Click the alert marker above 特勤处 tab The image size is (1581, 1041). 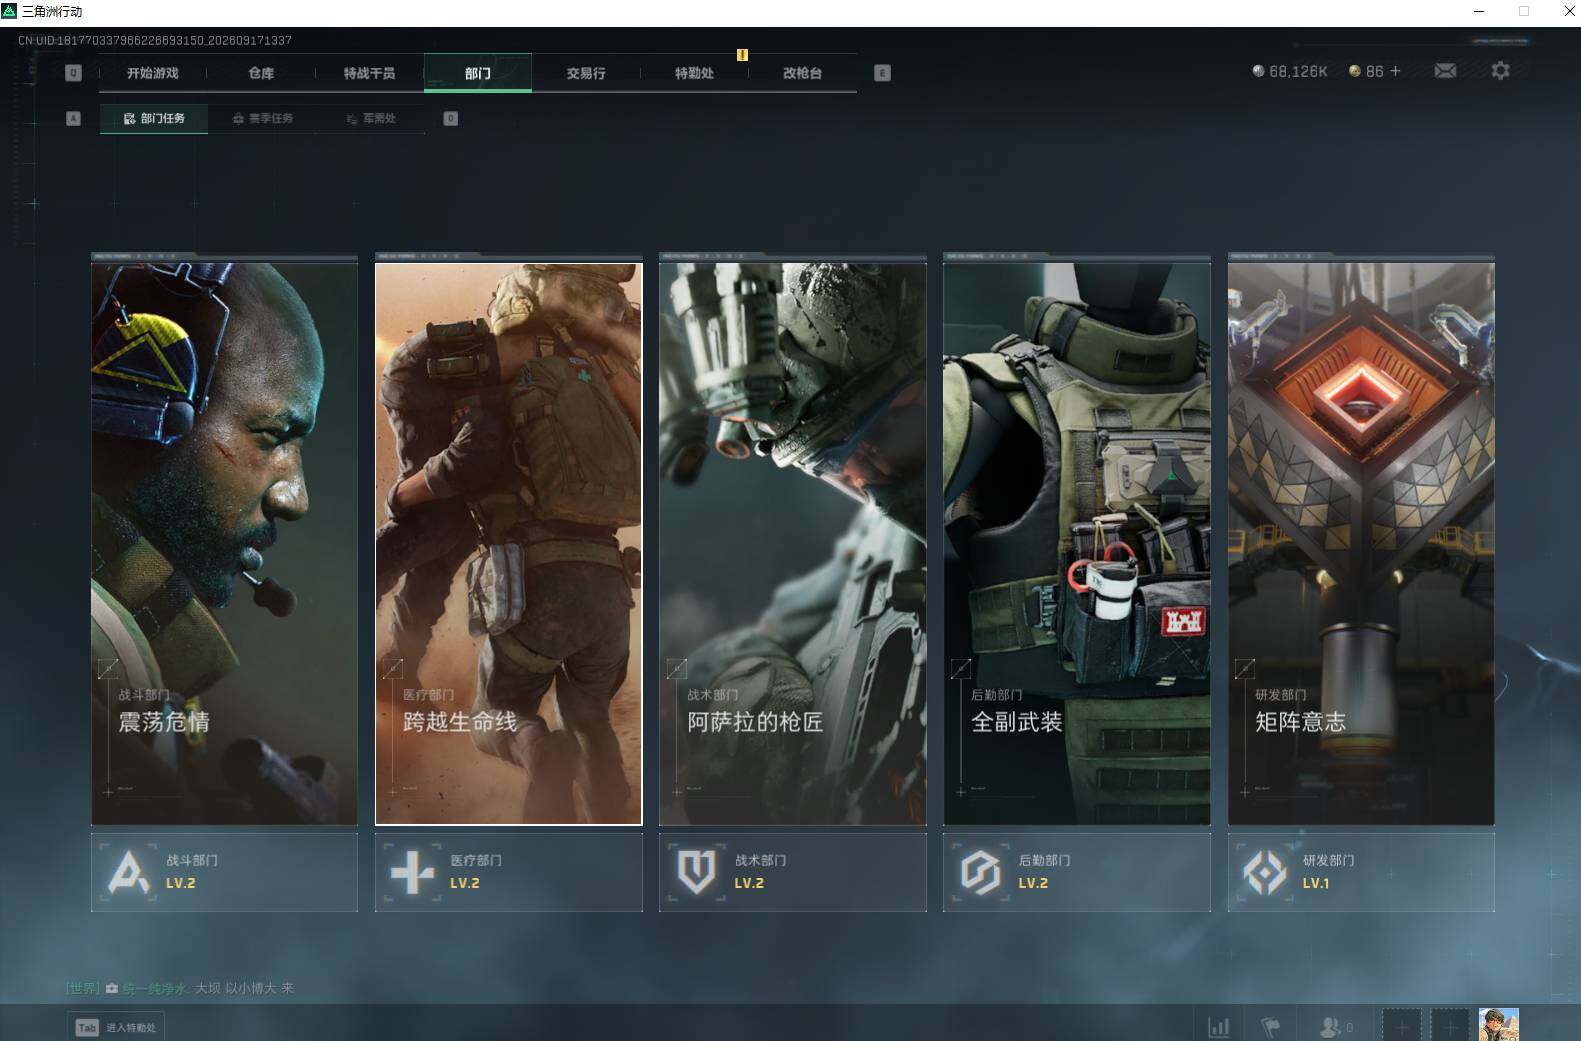pyautogui.click(x=742, y=55)
